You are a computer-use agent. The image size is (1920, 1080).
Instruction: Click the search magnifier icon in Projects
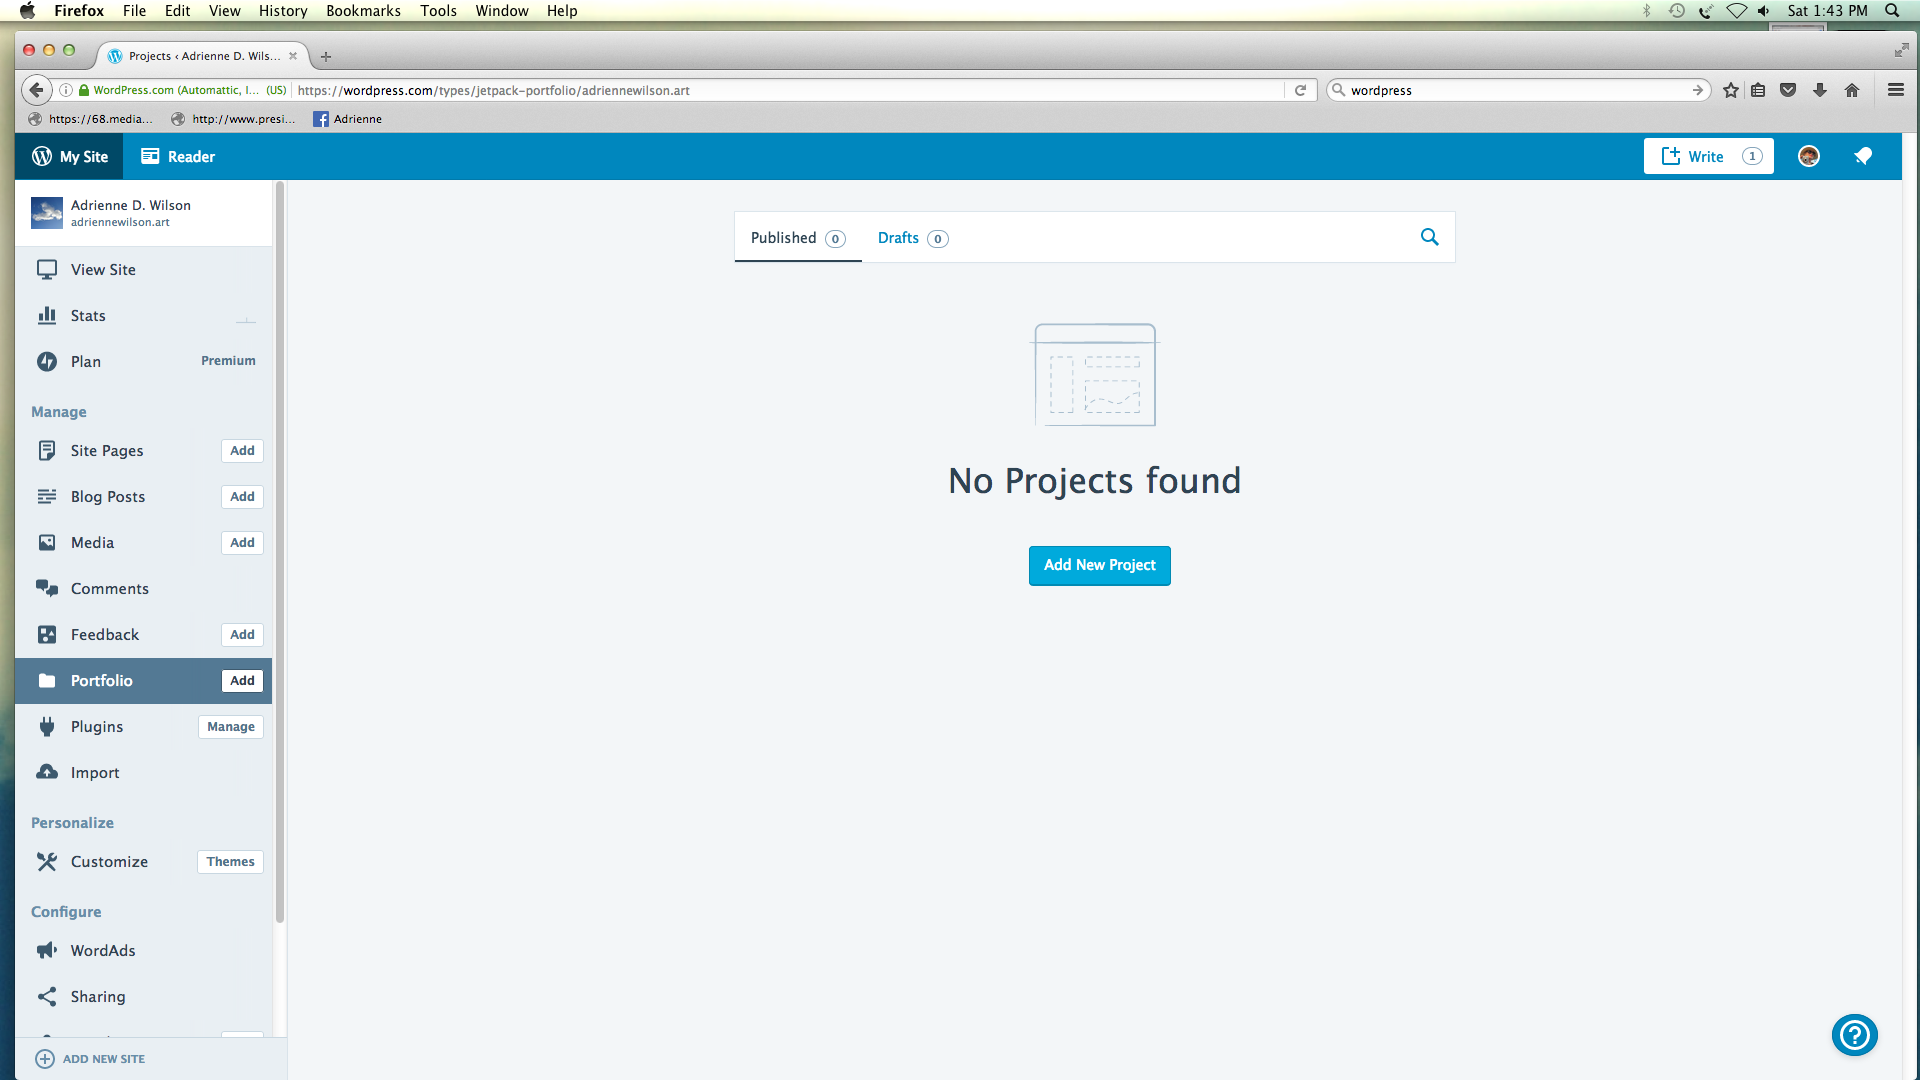click(x=1429, y=237)
